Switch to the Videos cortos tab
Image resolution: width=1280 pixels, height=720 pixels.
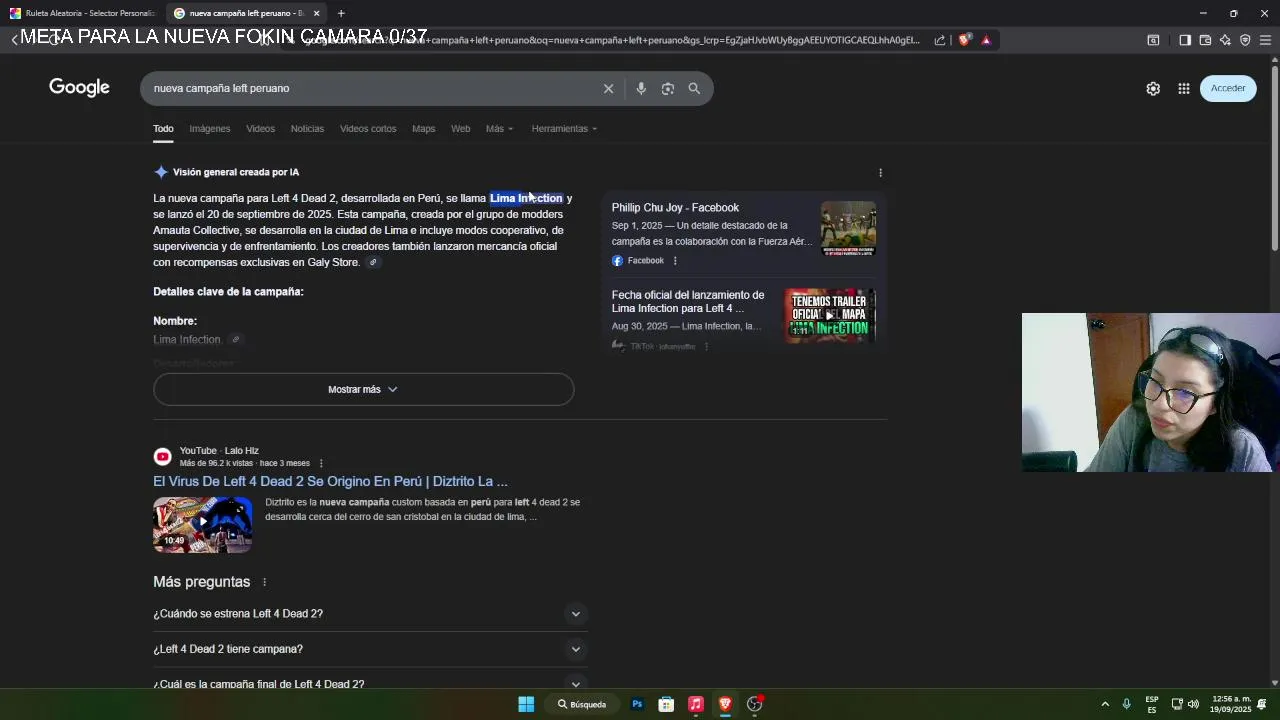(x=368, y=129)
